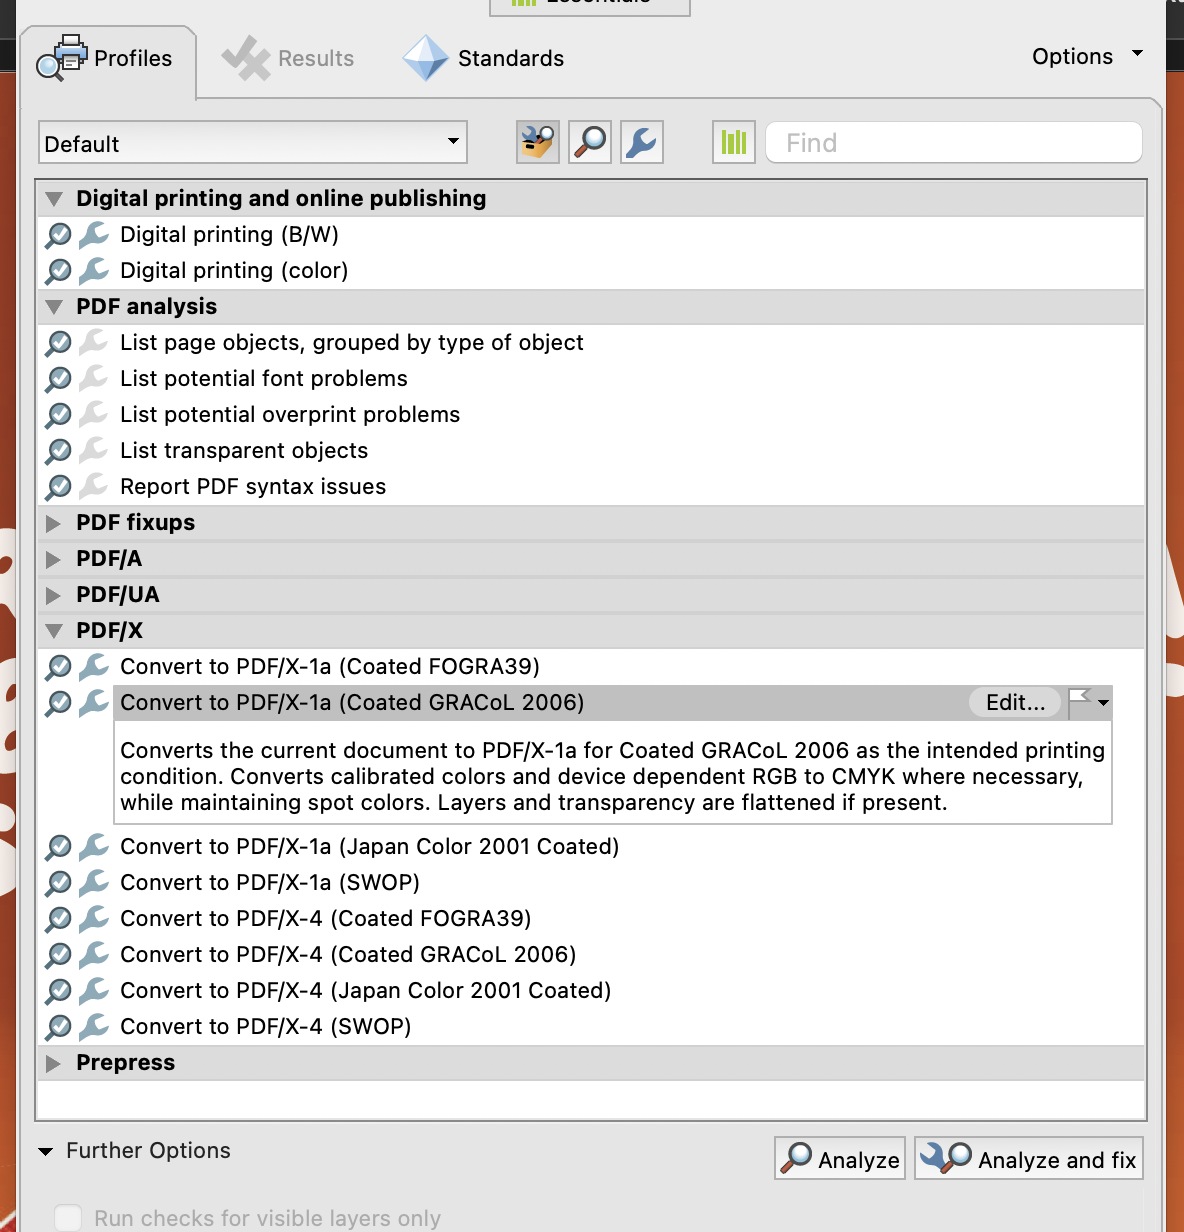Open the Default library dropdown

252,143
